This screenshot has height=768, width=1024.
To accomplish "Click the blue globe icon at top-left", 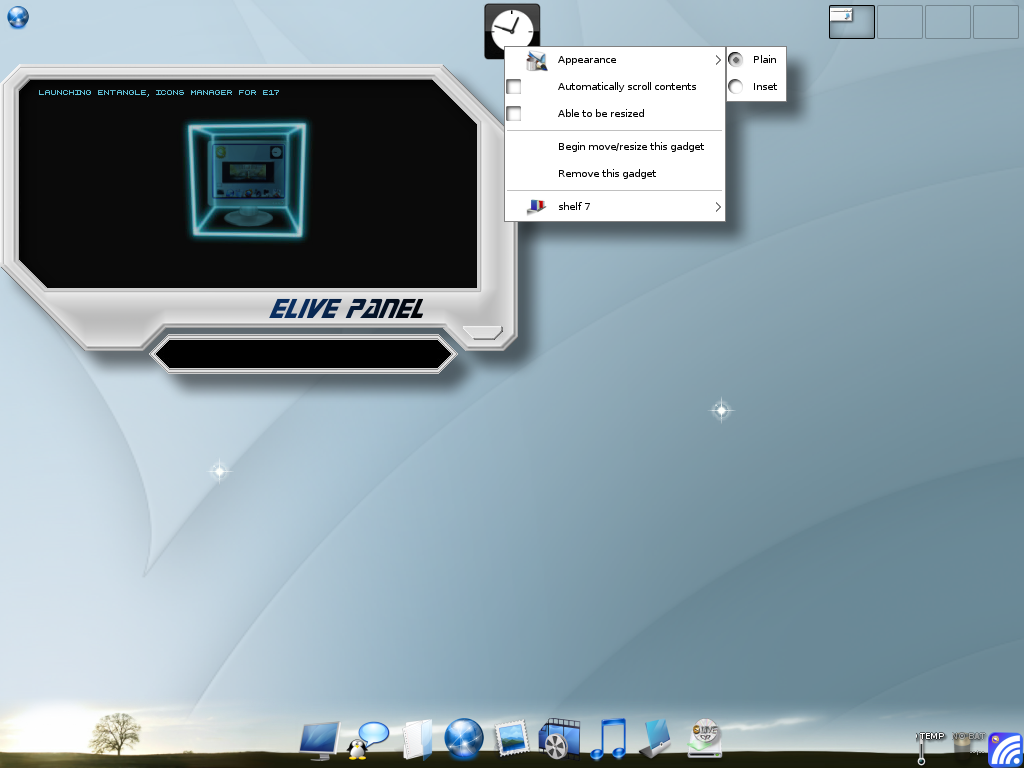I will [18, 18].
